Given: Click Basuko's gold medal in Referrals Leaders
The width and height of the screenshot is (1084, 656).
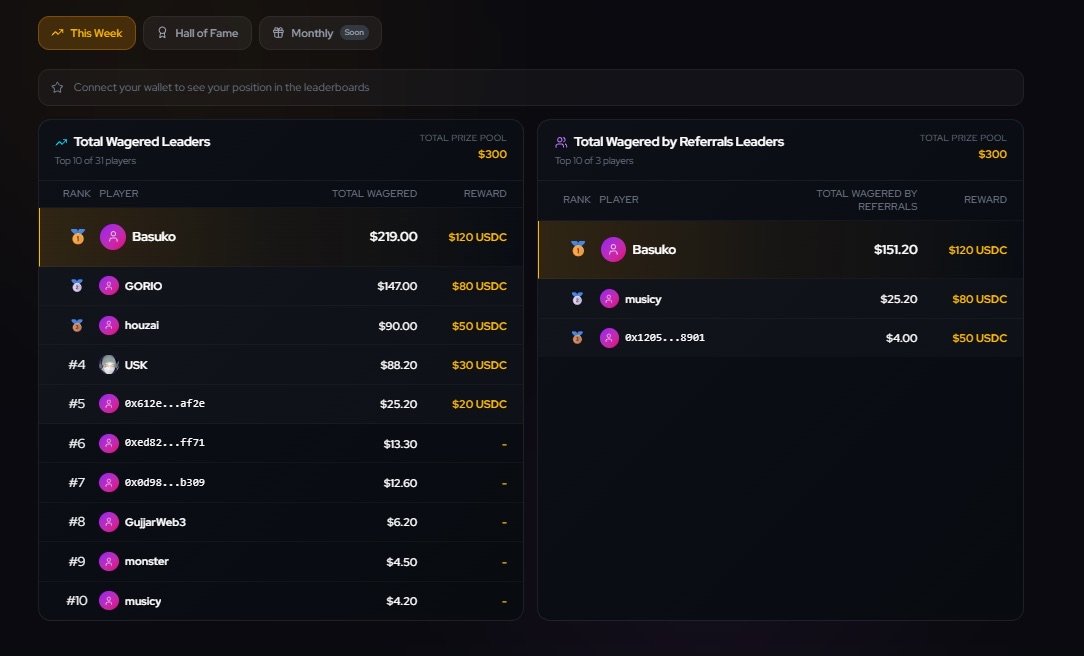Looking at the screenshot, I should coord(578,249).
